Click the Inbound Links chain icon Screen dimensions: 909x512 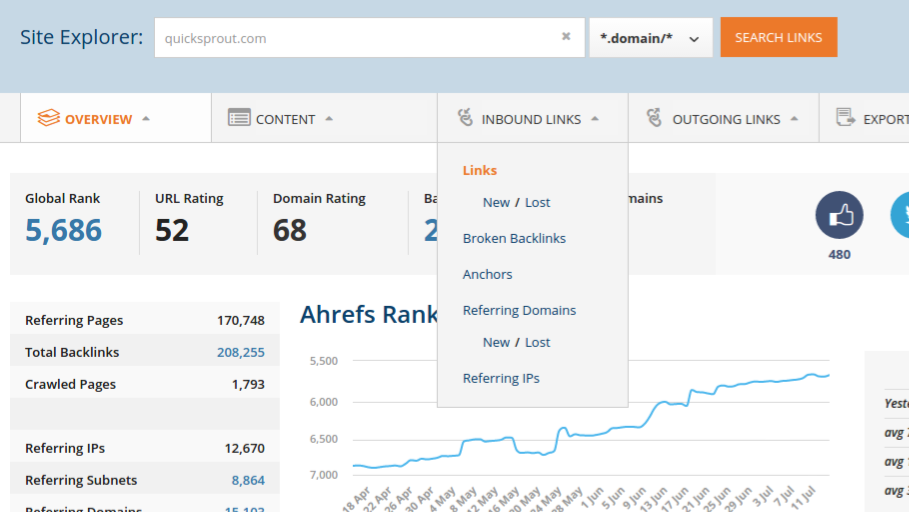[x=465, y=118]
